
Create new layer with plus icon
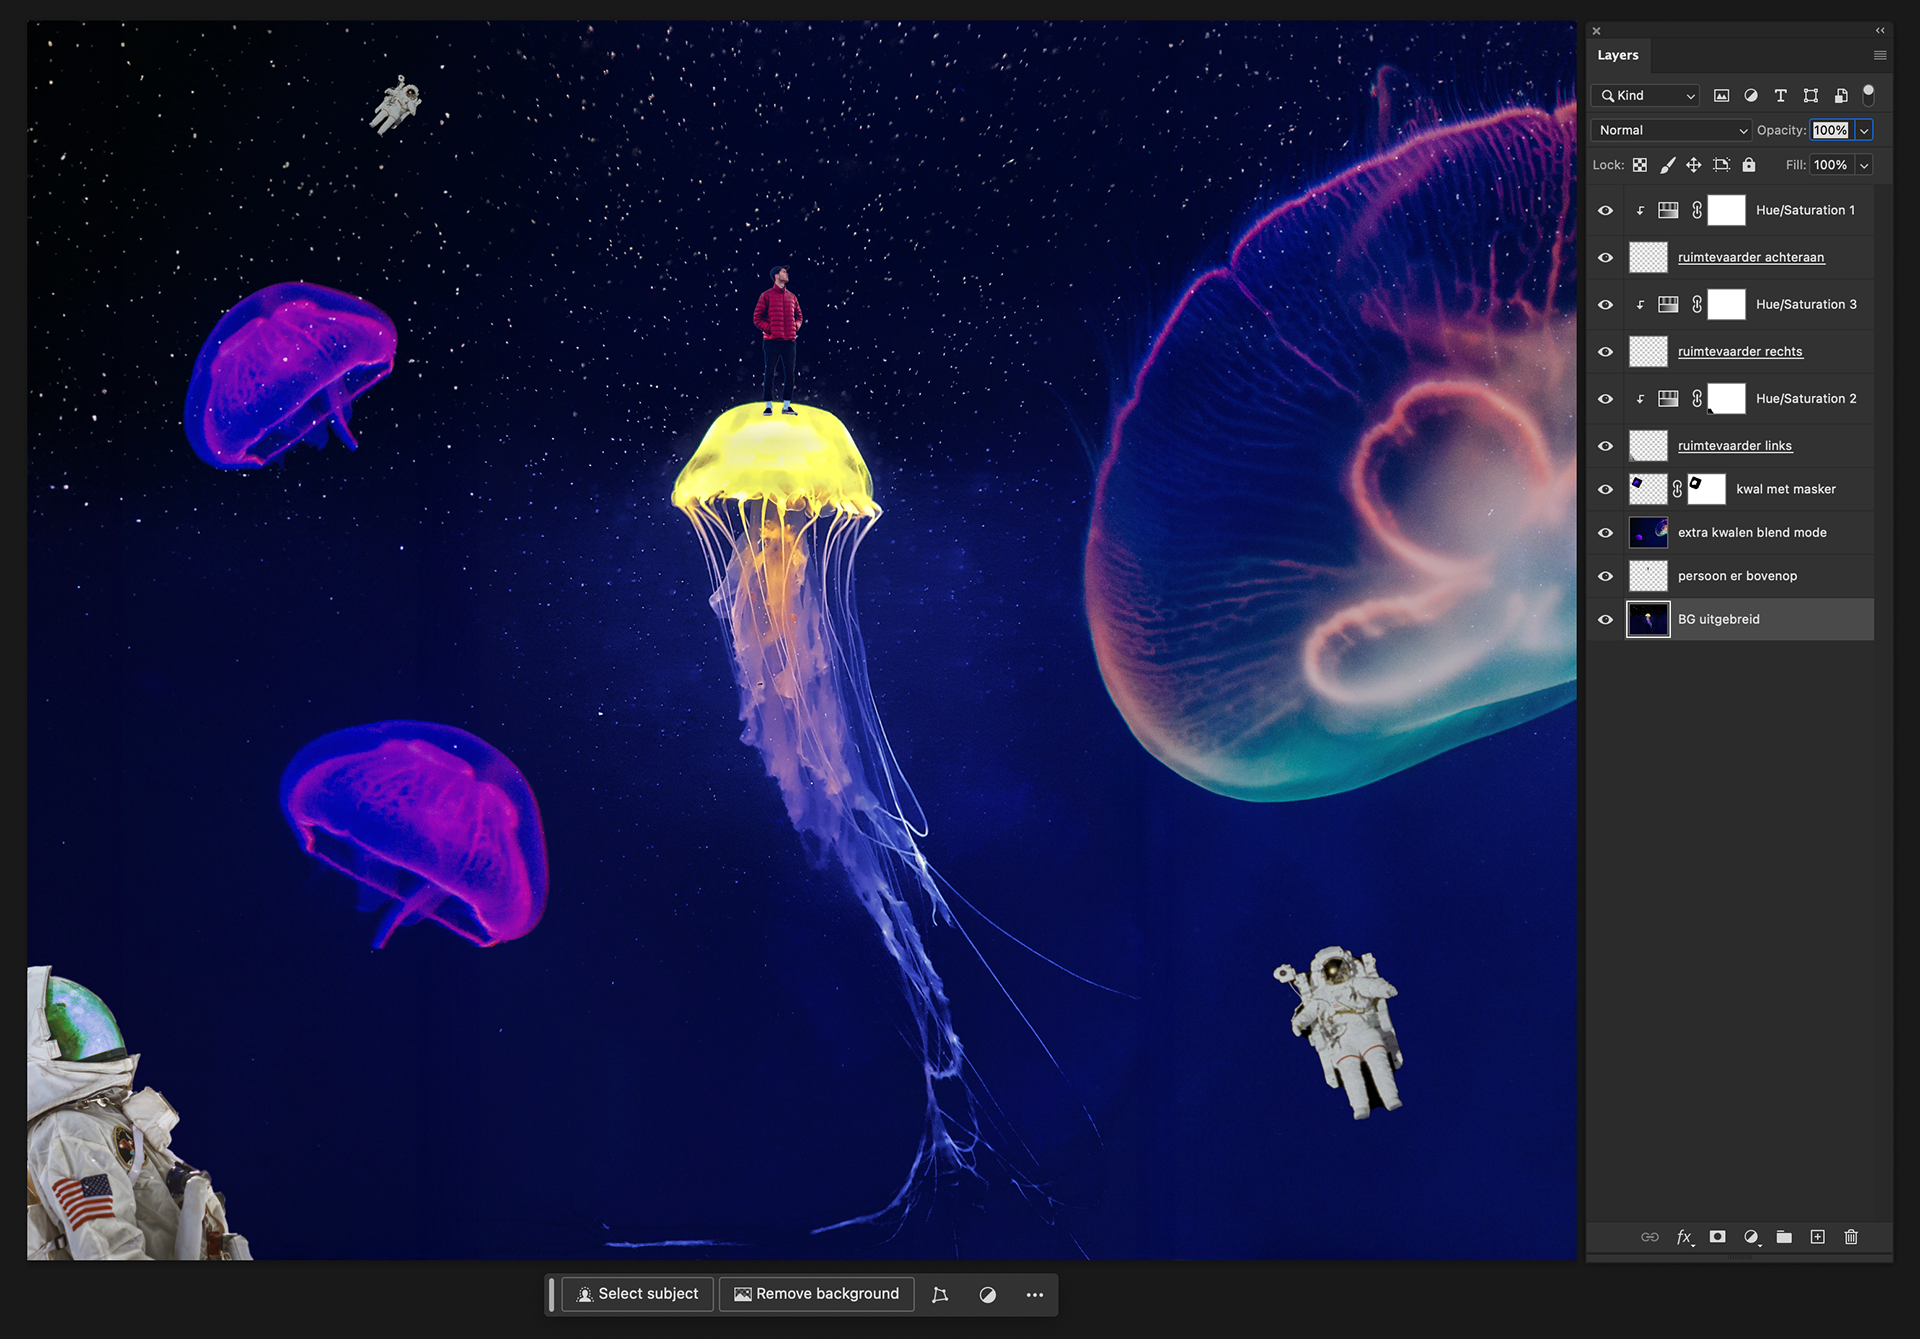click(1817, 1237)
